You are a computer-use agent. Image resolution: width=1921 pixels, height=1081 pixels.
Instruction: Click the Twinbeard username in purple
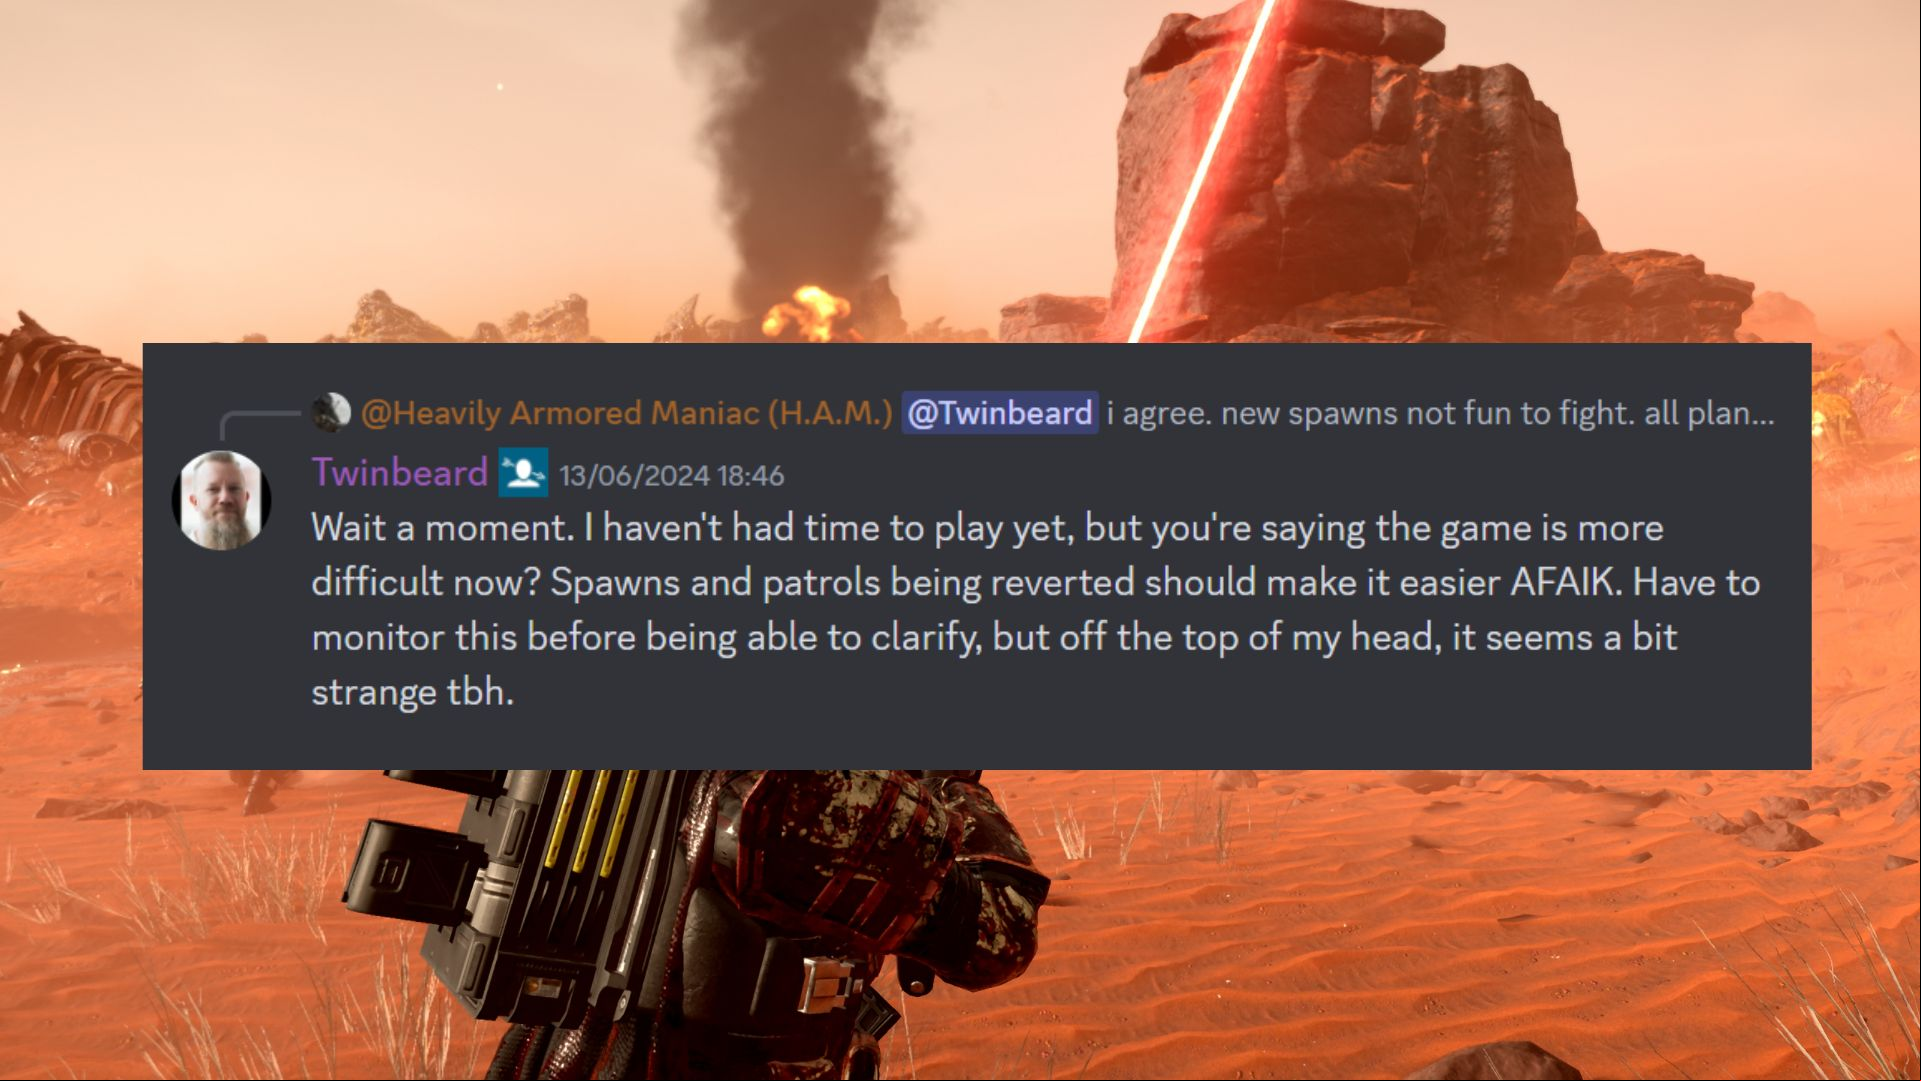[400, 472]
